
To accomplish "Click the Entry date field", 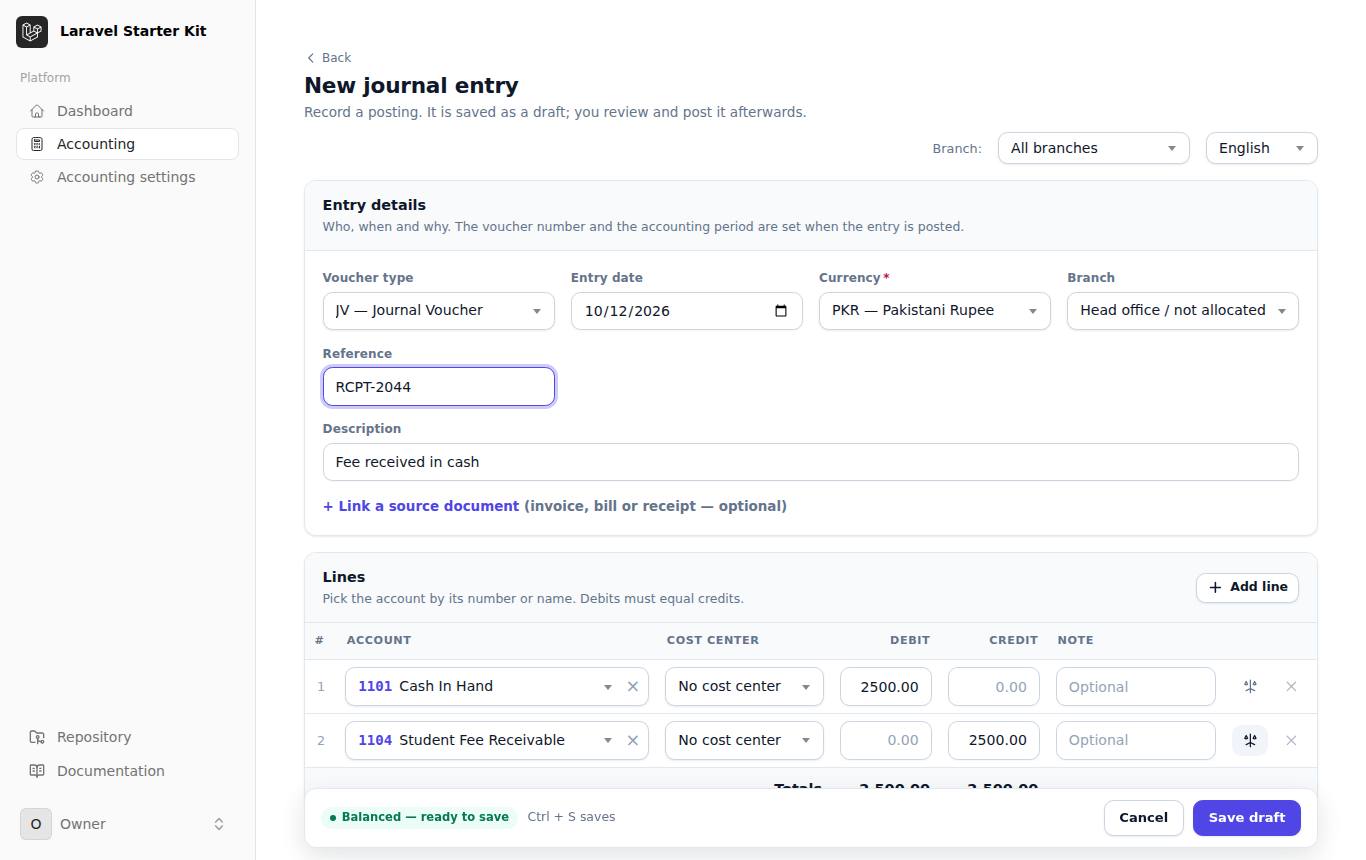I will [x=686, y=311].
